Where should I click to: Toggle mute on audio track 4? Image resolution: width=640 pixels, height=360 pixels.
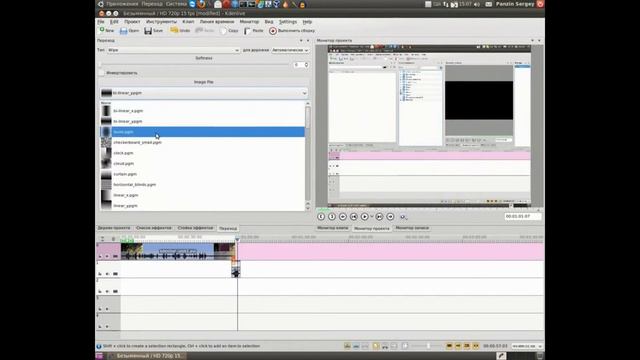point(107,327)
